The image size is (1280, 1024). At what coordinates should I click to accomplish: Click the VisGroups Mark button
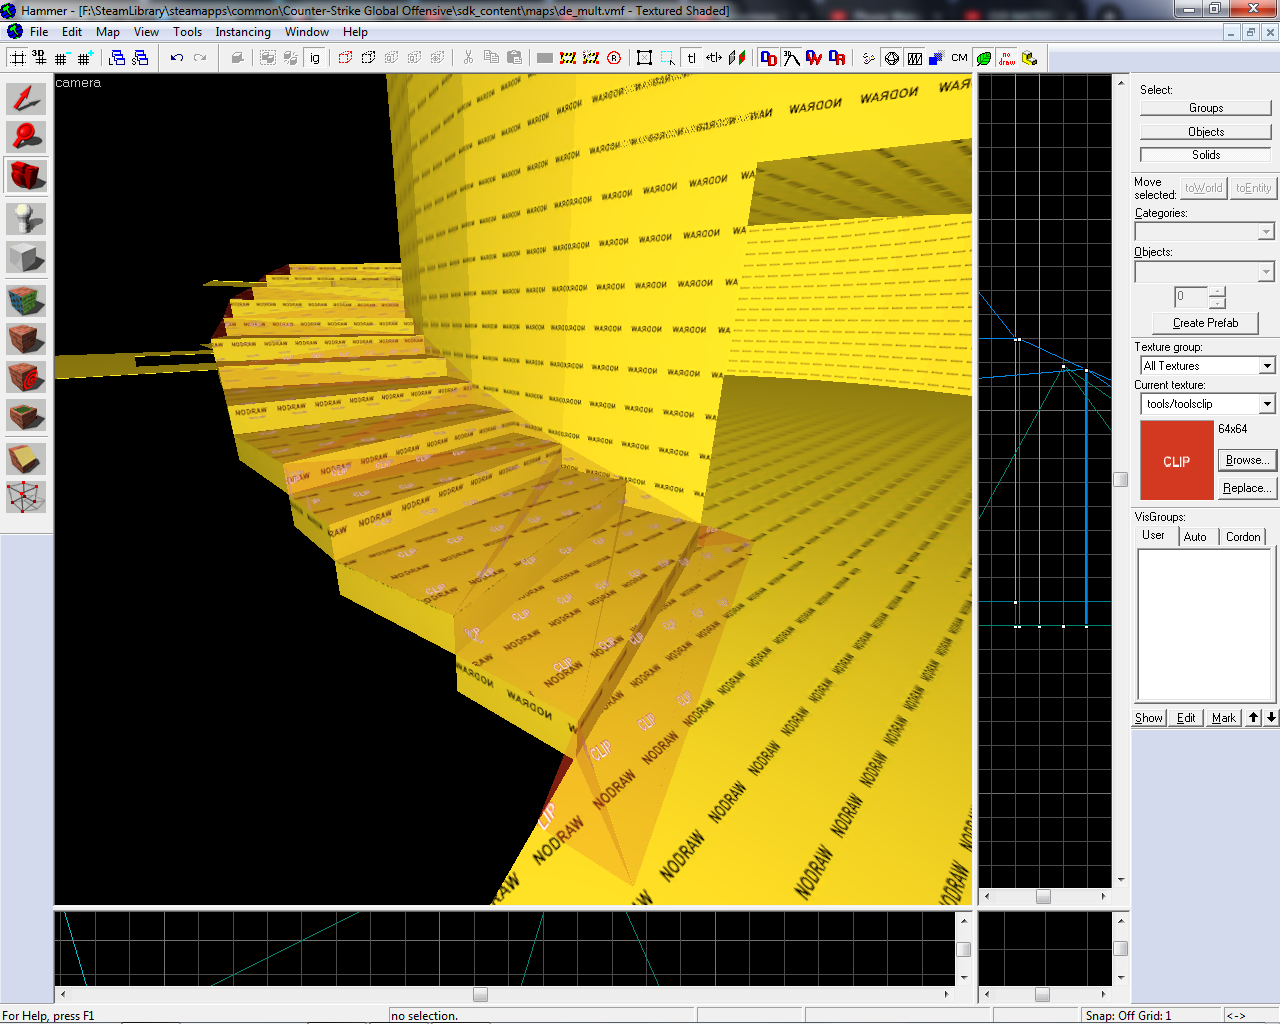tap(1223, 718)
